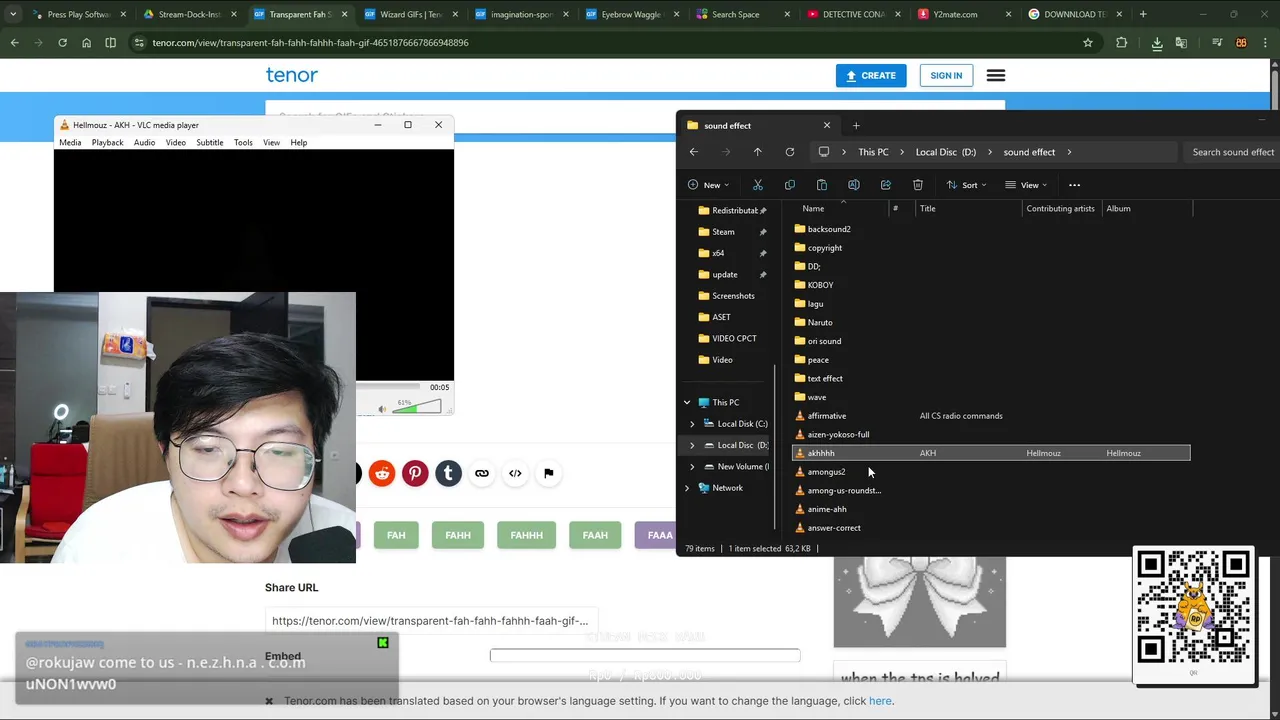Expand New Volume in navigation pane
The image size is (1280, 720).
(x=692, y=467)
